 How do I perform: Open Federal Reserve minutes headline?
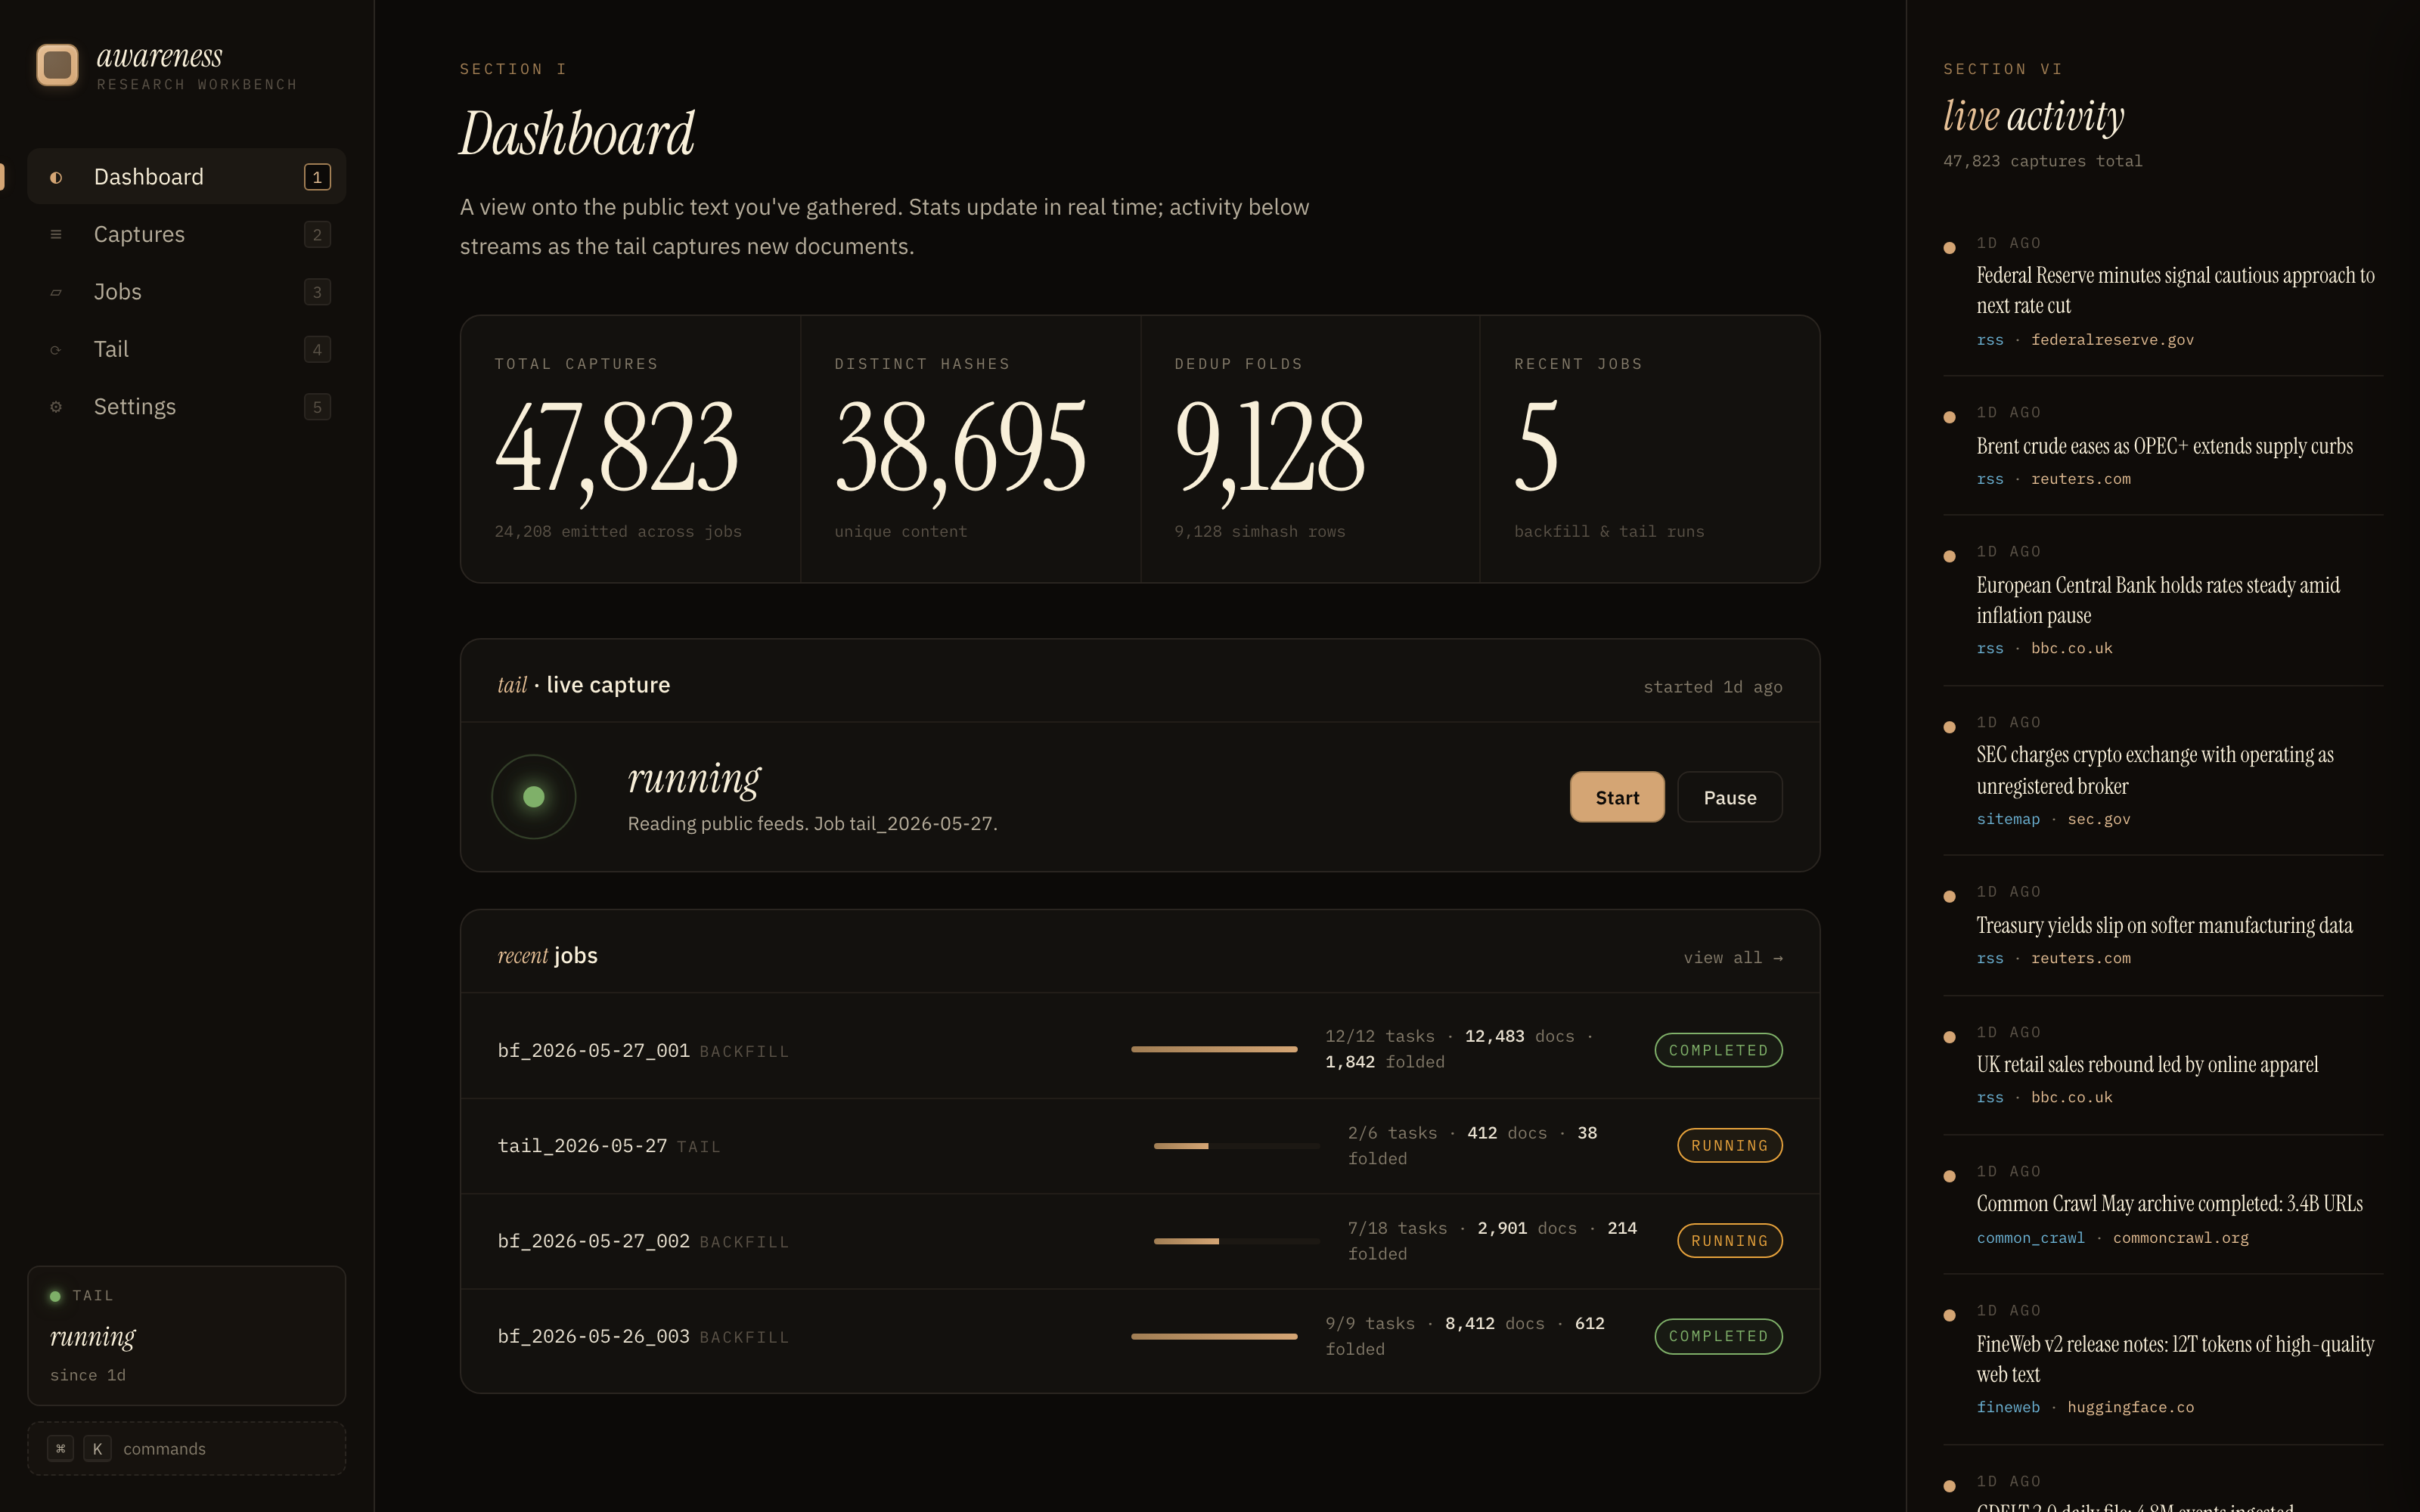point(2175,290)
